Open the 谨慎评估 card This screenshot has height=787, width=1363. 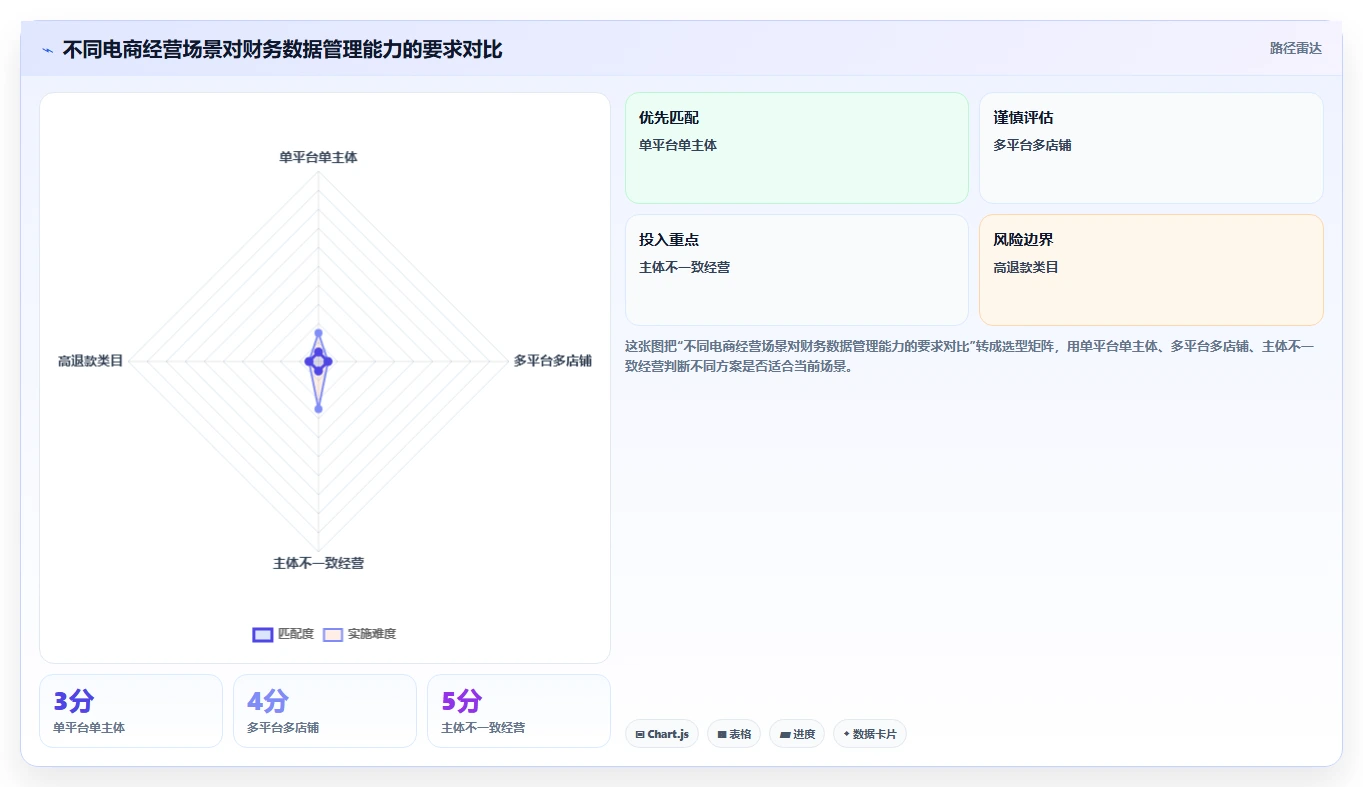click(1151, 148)
